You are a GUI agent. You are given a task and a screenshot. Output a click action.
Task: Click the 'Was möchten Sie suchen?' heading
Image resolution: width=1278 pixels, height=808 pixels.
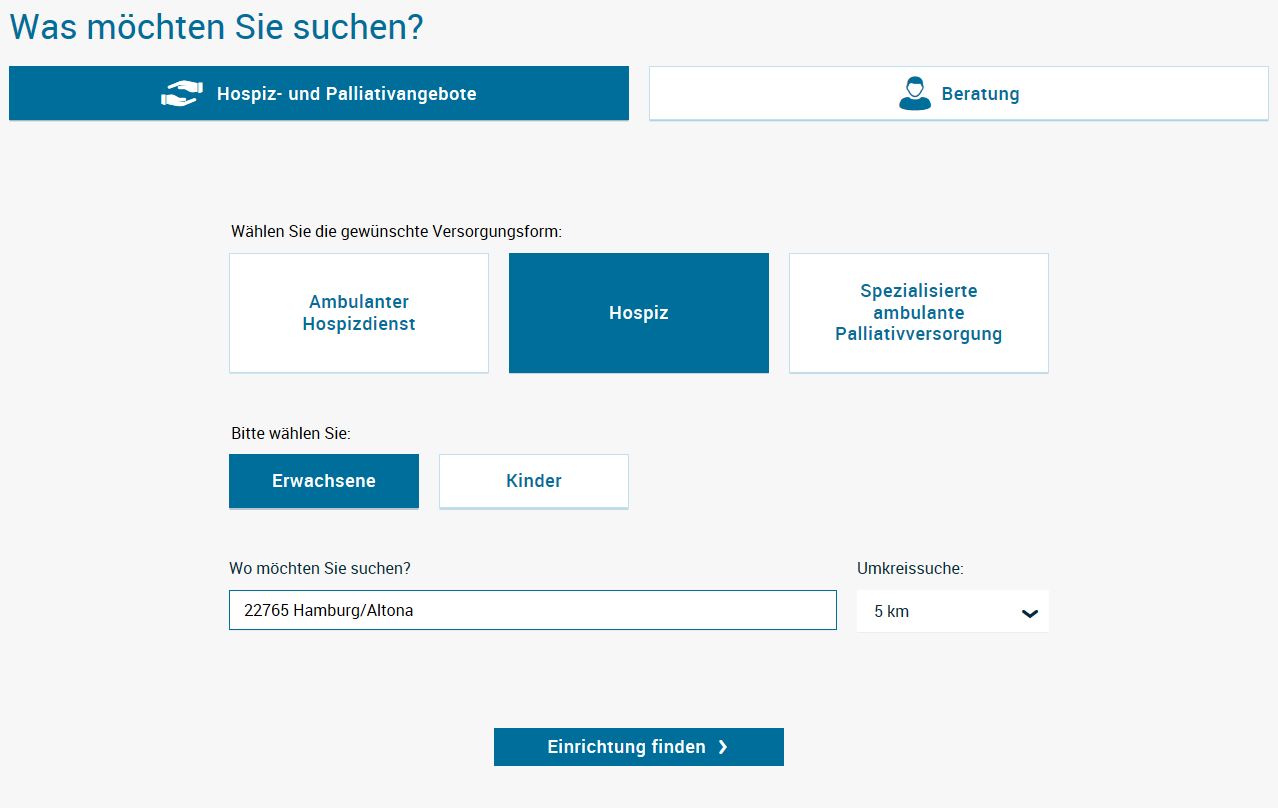click(x=216, y=27)
